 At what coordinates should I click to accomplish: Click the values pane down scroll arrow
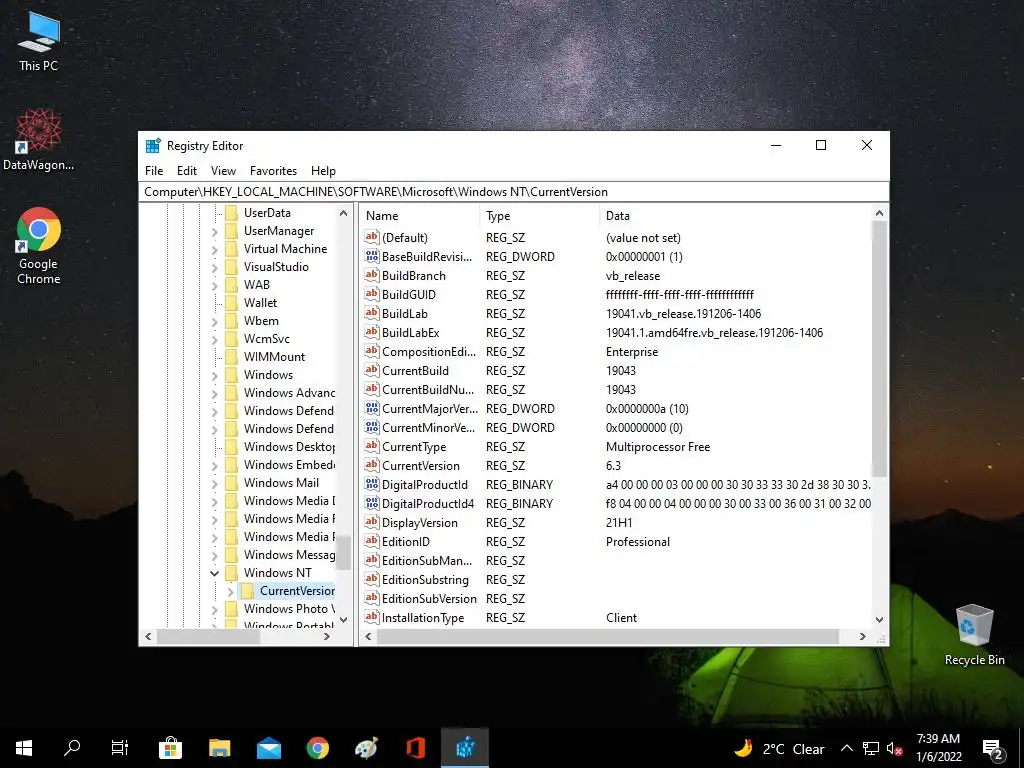click(879, 620)
